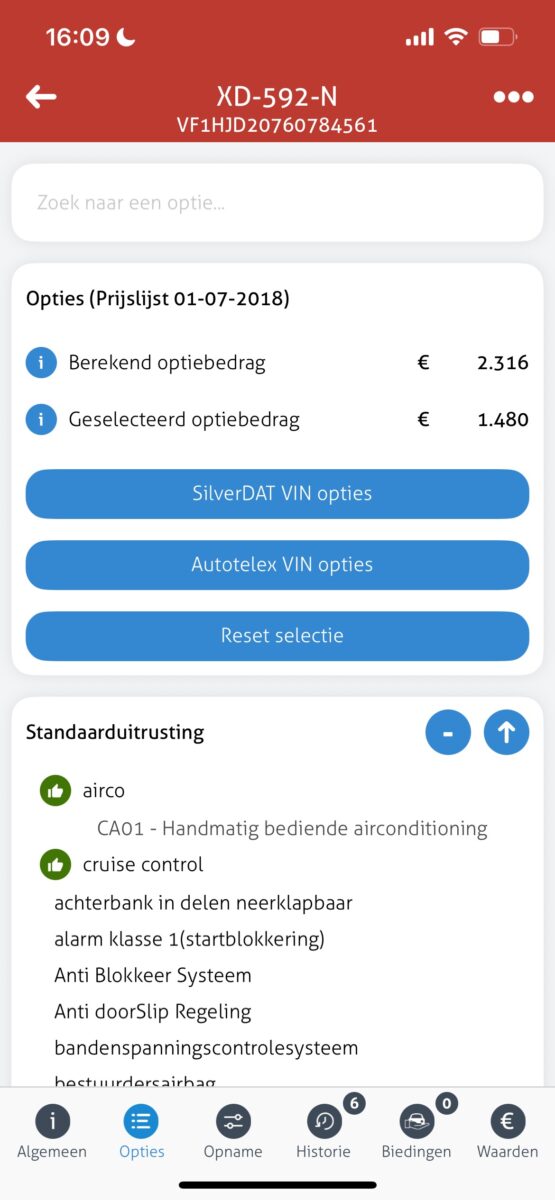This screenshot has height=1200, width=555.
Task: Select the 'achterbank in delen neerklapbaar' item
Action: click(x=203, y=903)
